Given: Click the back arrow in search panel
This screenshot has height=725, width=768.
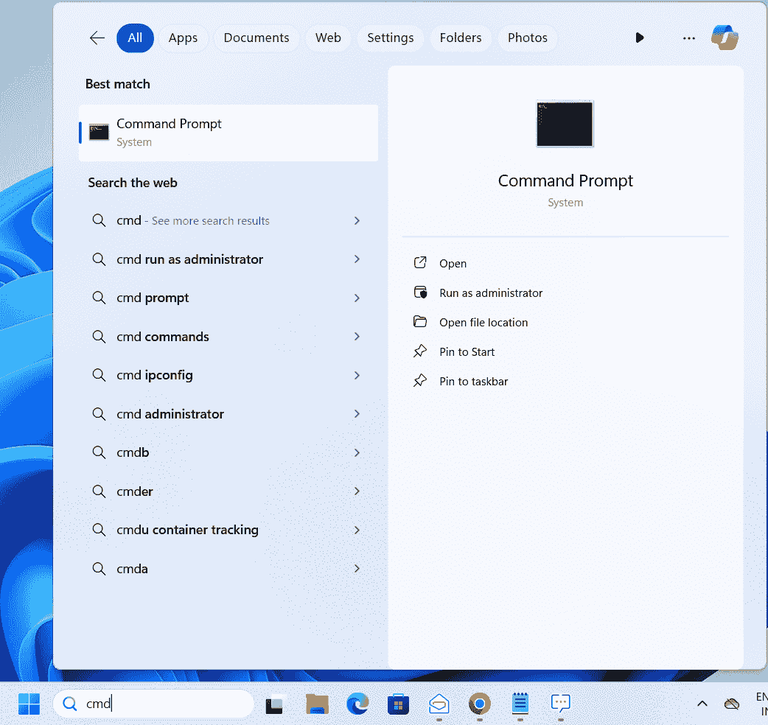Looking at the screenshot, I should pyautogui.click(x=97, y=38).
